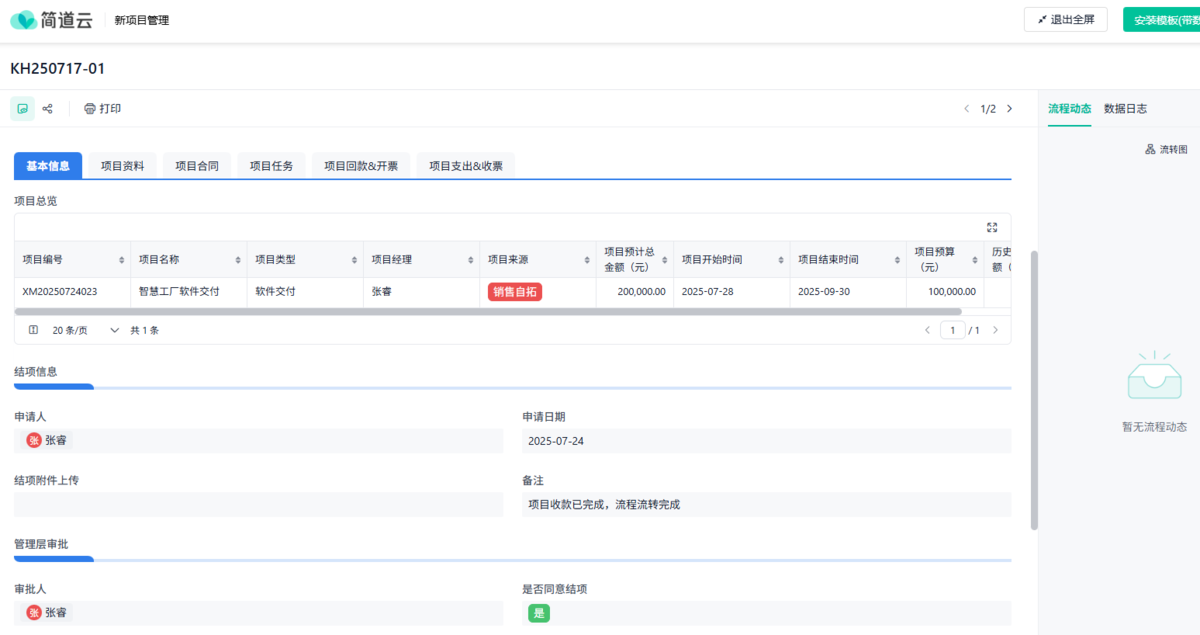
Task: Open the 20 条/页 page size dropdown
Action: 86,330
